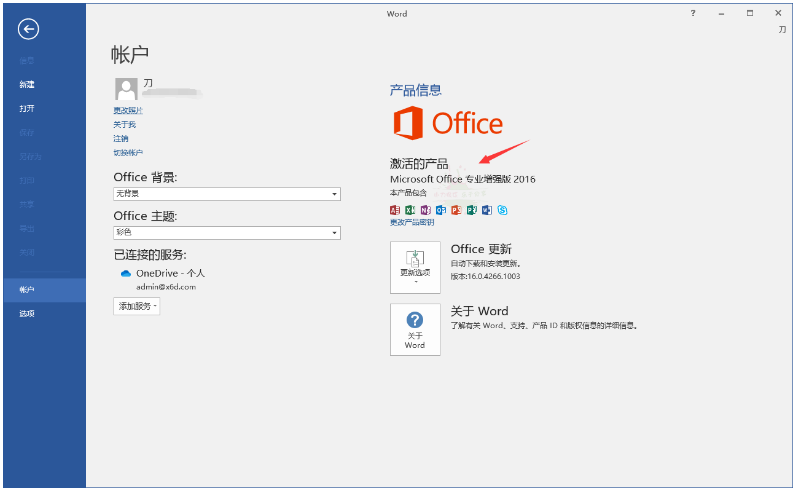Select 选项 in the sidebar

click(x=27, y=313)
